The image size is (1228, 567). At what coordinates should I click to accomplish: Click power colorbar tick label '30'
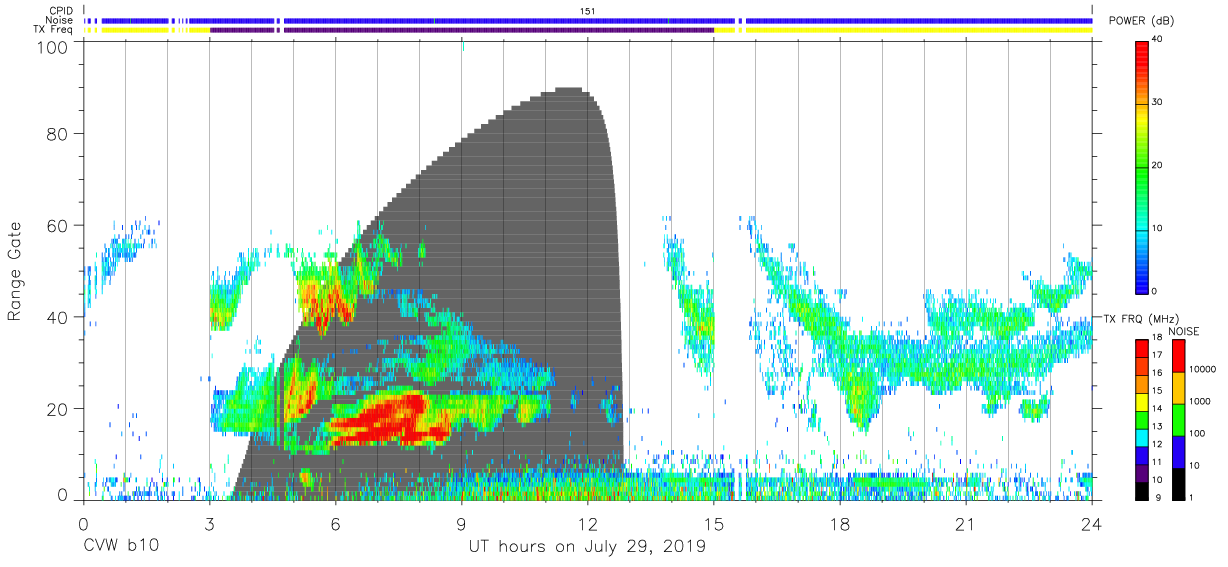coord(1156,103)
